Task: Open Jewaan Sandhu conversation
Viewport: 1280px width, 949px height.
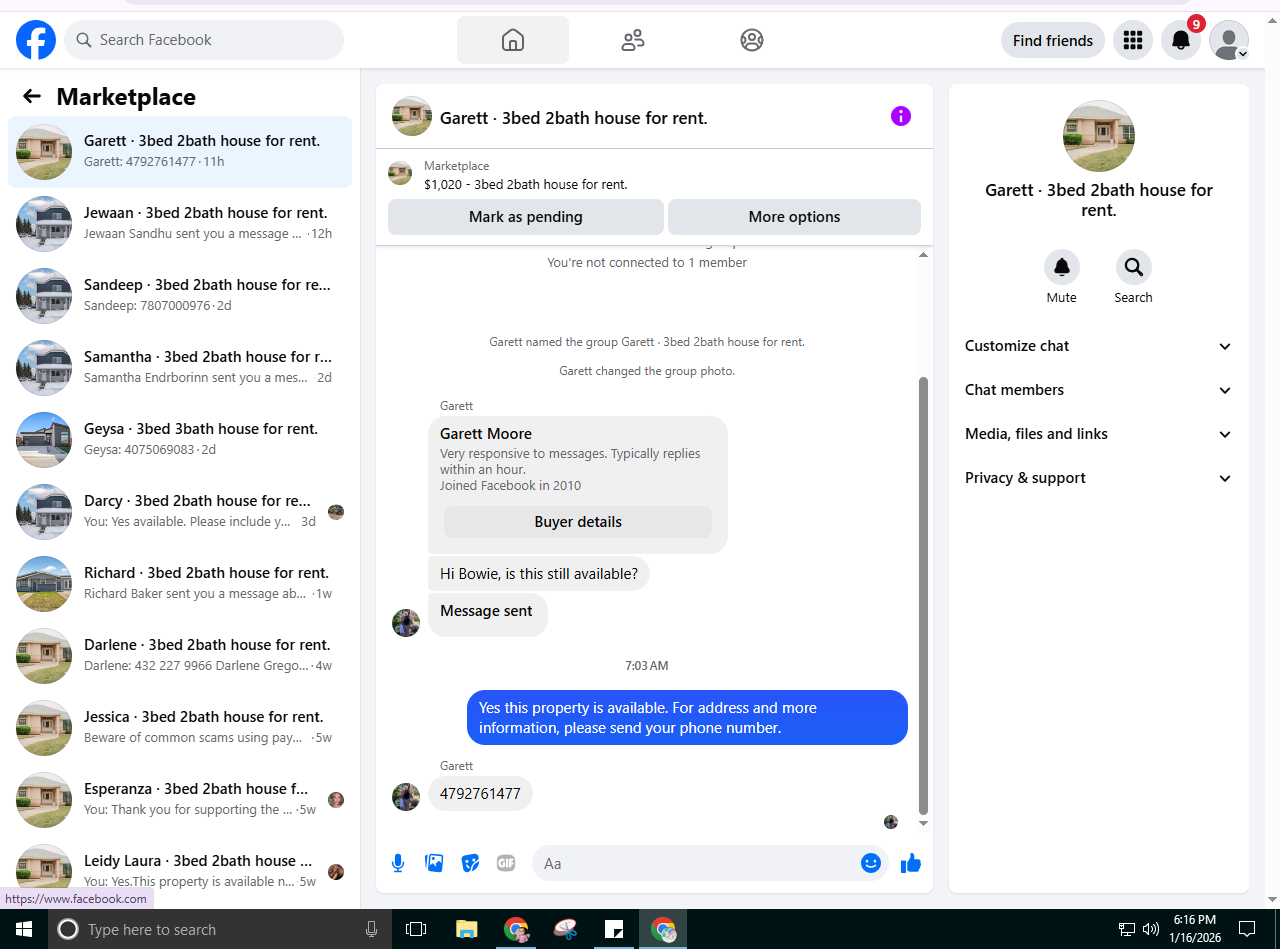Action: (x=180, y=224)
